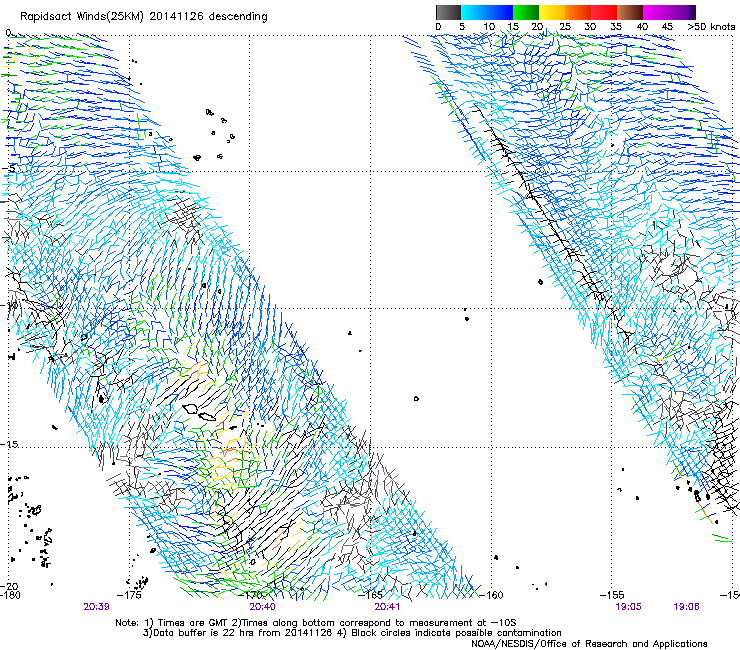Click the '30' label under the color bar

click(590, 26)
